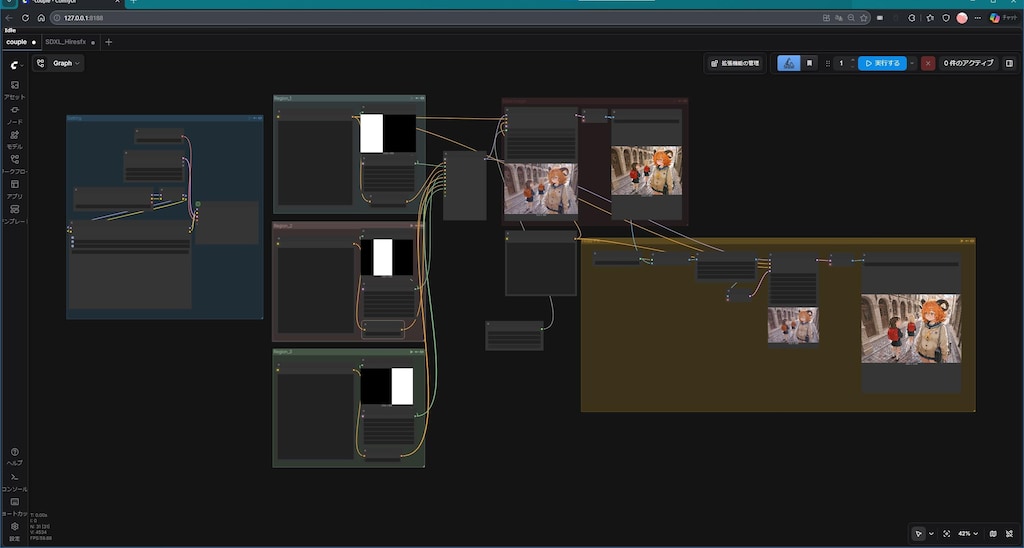Click the blue highlighted toolbar icon

pos(789,63)
